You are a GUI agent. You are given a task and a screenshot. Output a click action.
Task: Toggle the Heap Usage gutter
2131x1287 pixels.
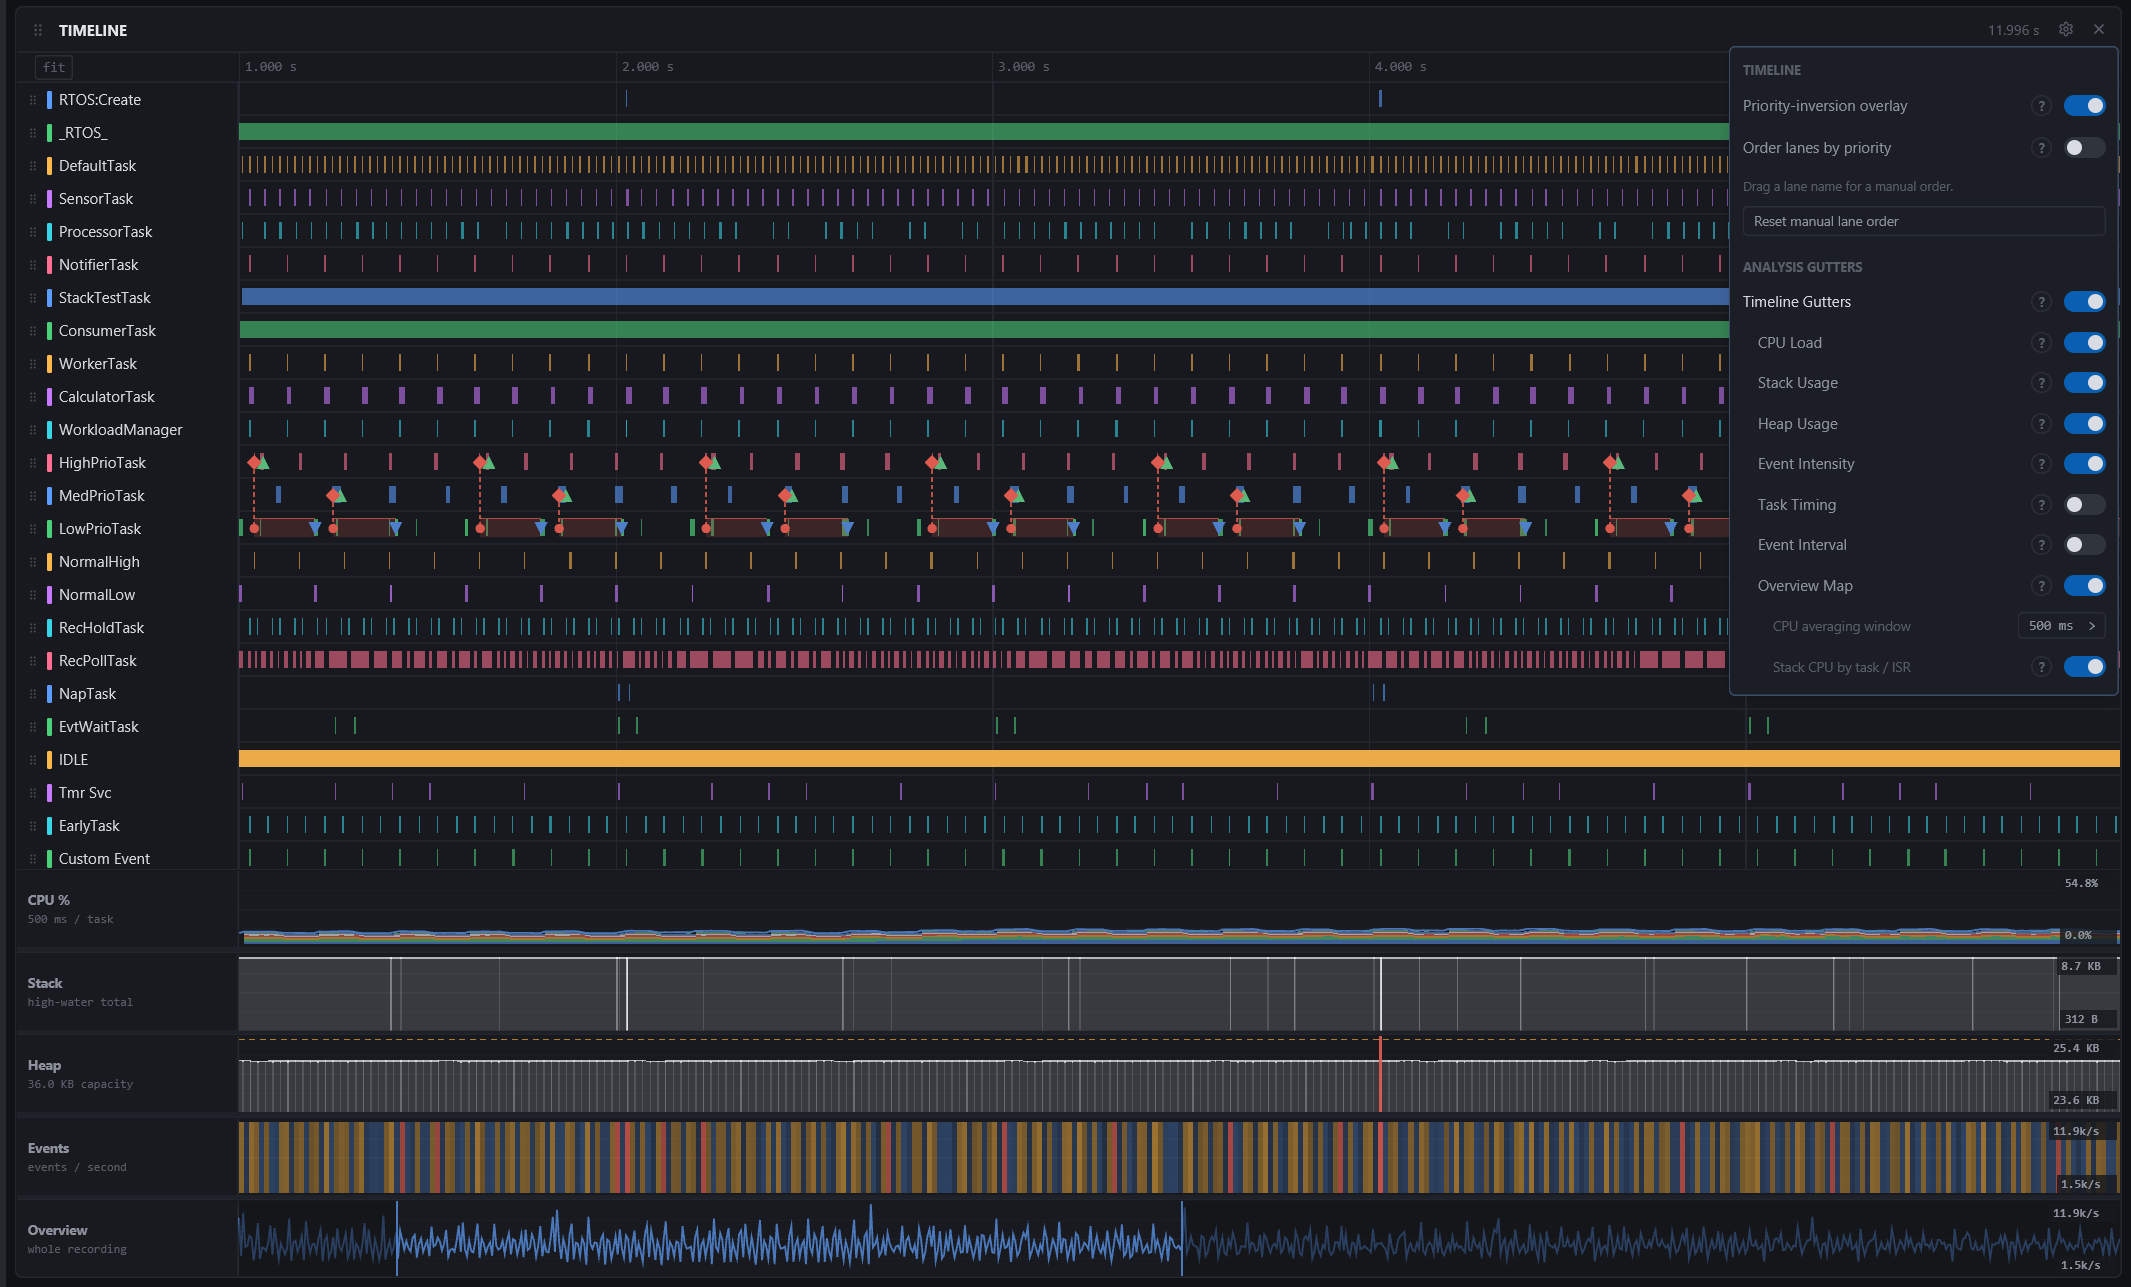pos(2085,424)
